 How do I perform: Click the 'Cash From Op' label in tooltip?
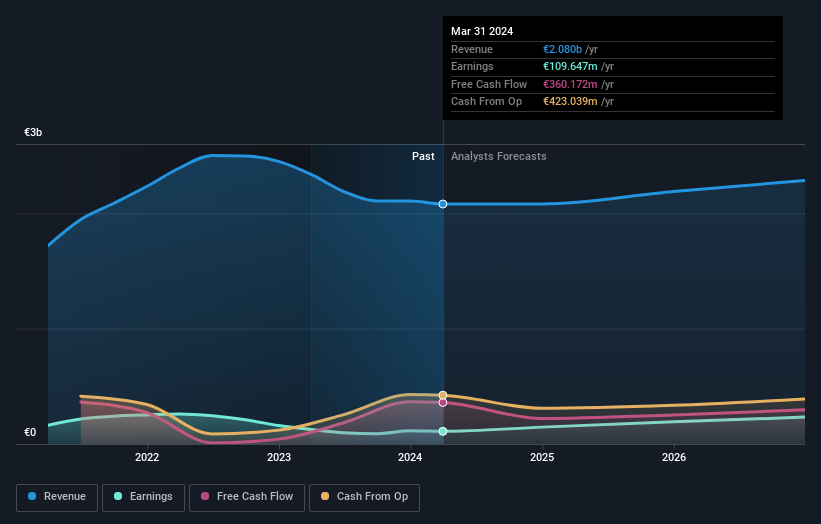486,102
